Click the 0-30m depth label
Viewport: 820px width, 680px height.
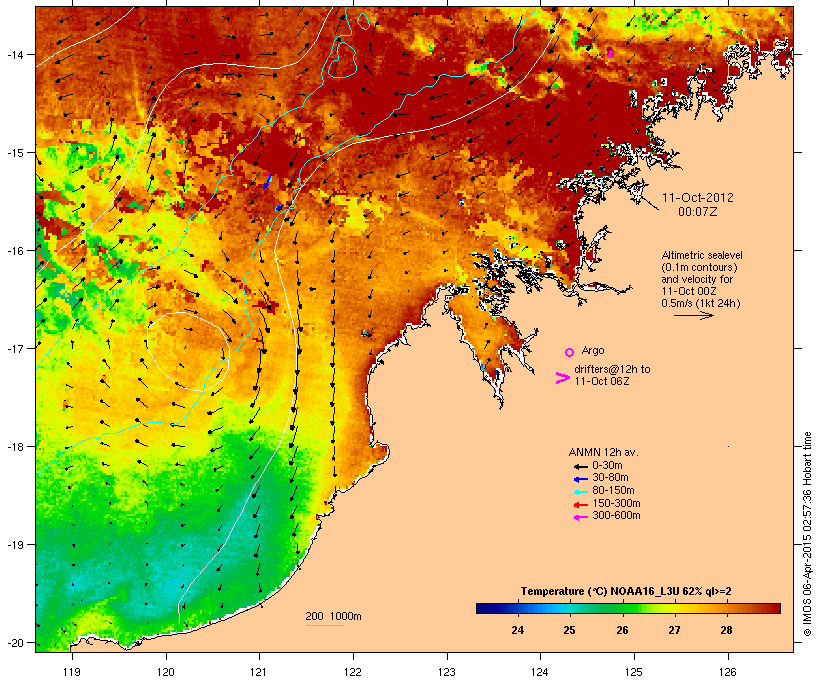607,466
